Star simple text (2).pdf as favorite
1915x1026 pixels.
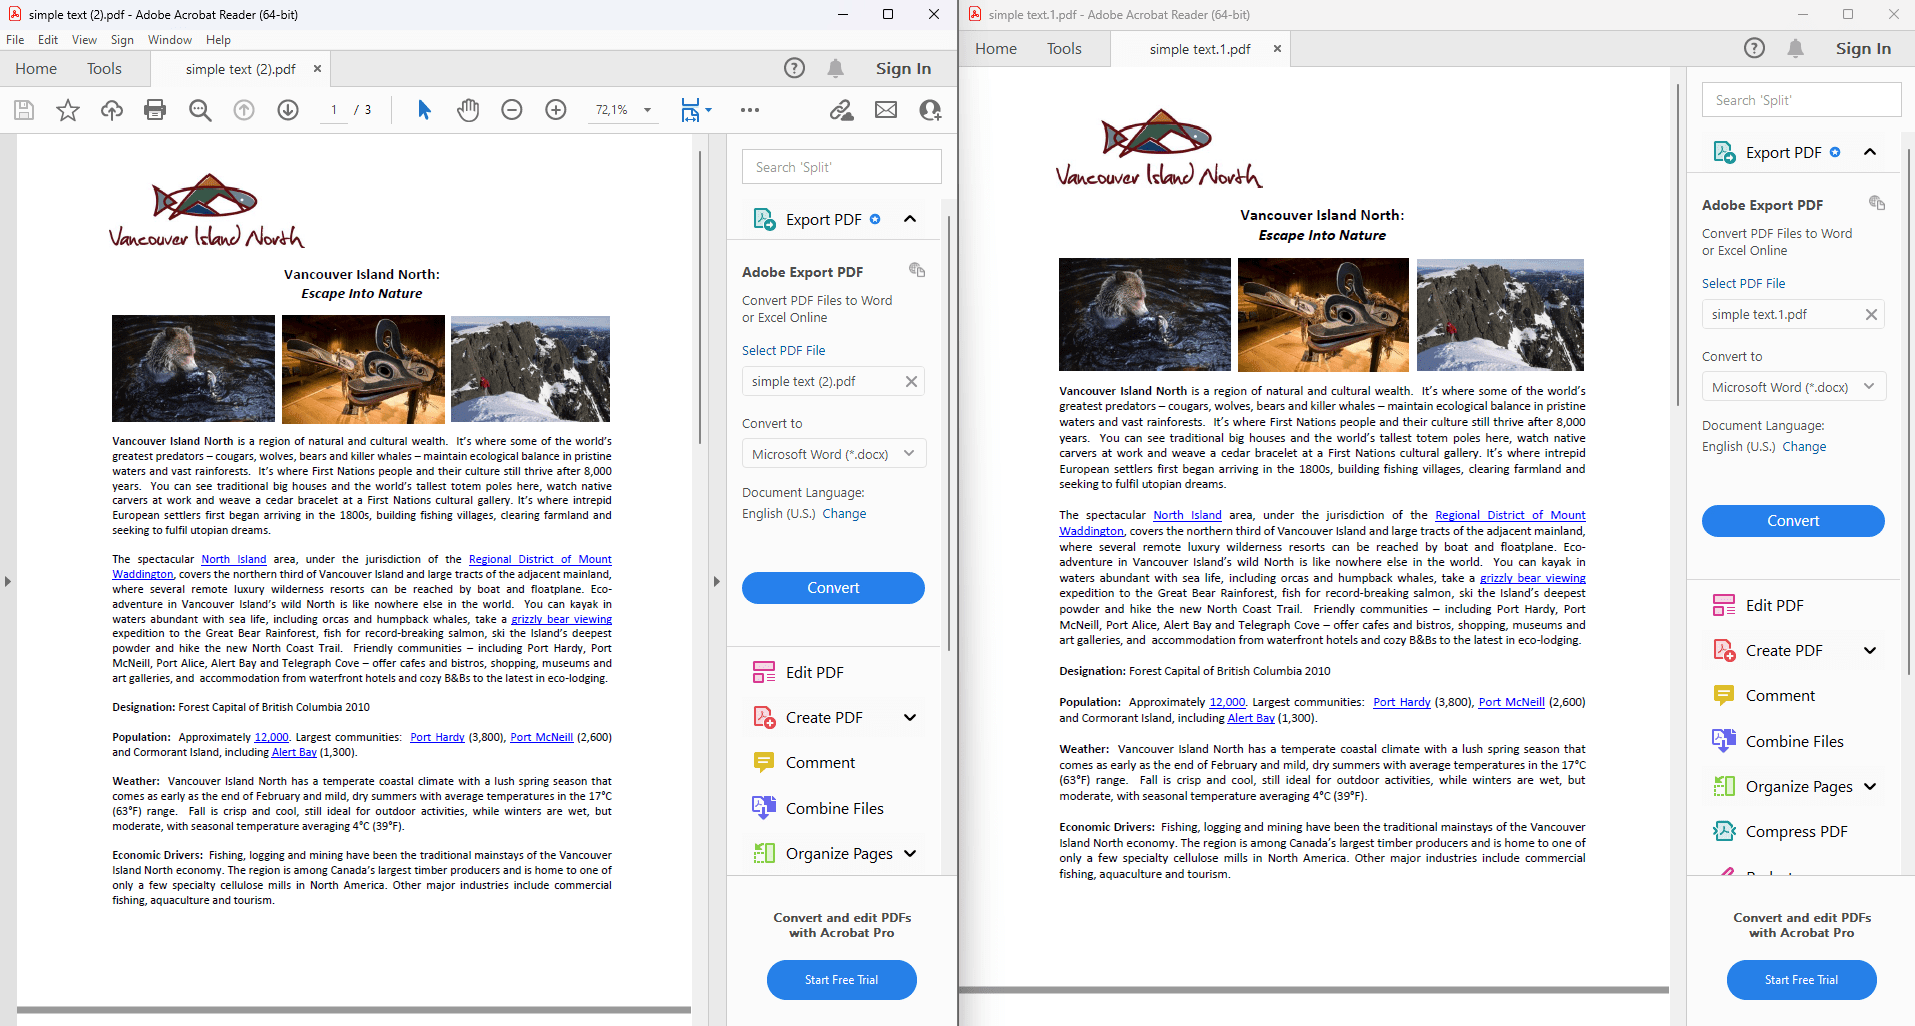68,110
